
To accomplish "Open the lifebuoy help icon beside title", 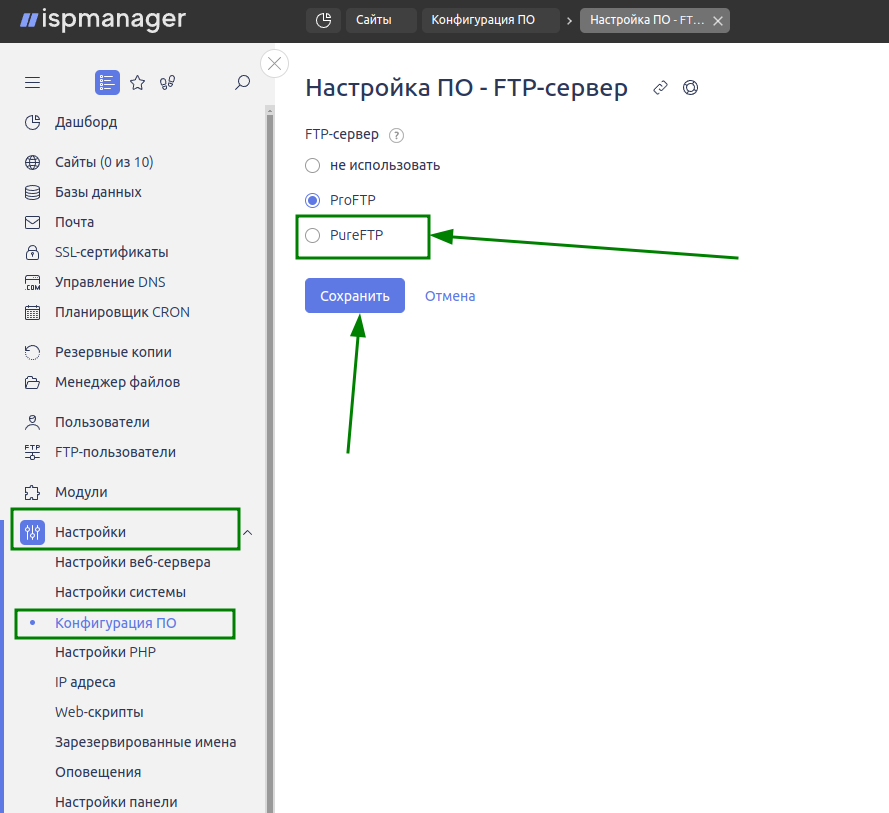I will tap(690, 88).
